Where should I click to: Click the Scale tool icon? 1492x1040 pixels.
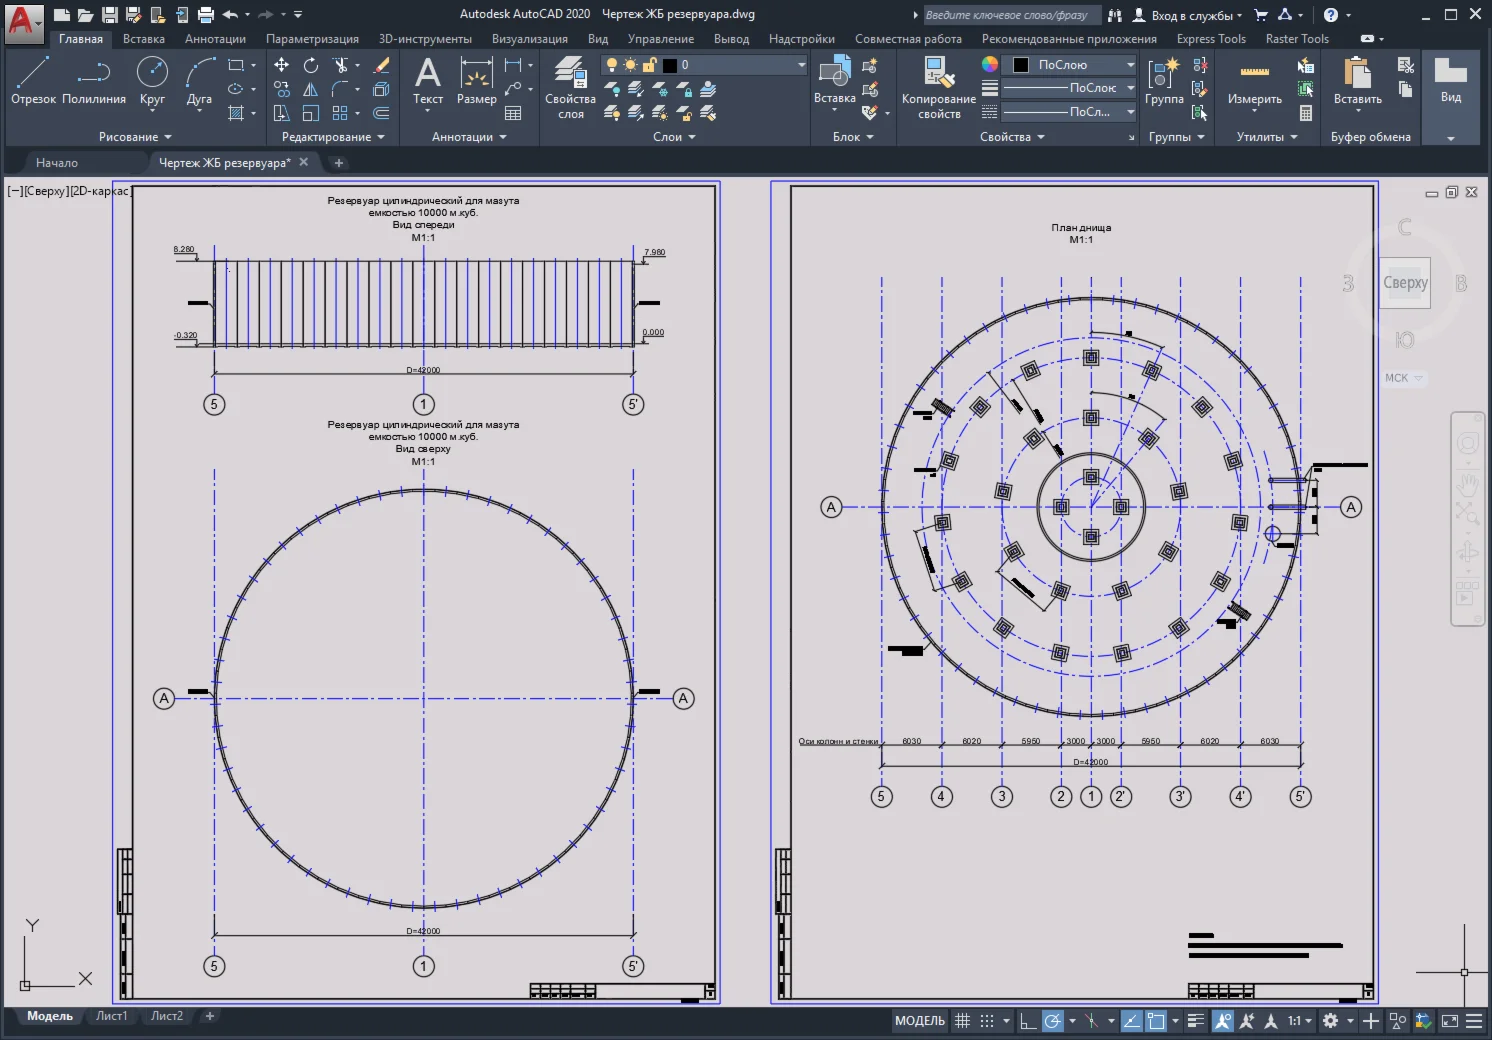pos(311,113)
